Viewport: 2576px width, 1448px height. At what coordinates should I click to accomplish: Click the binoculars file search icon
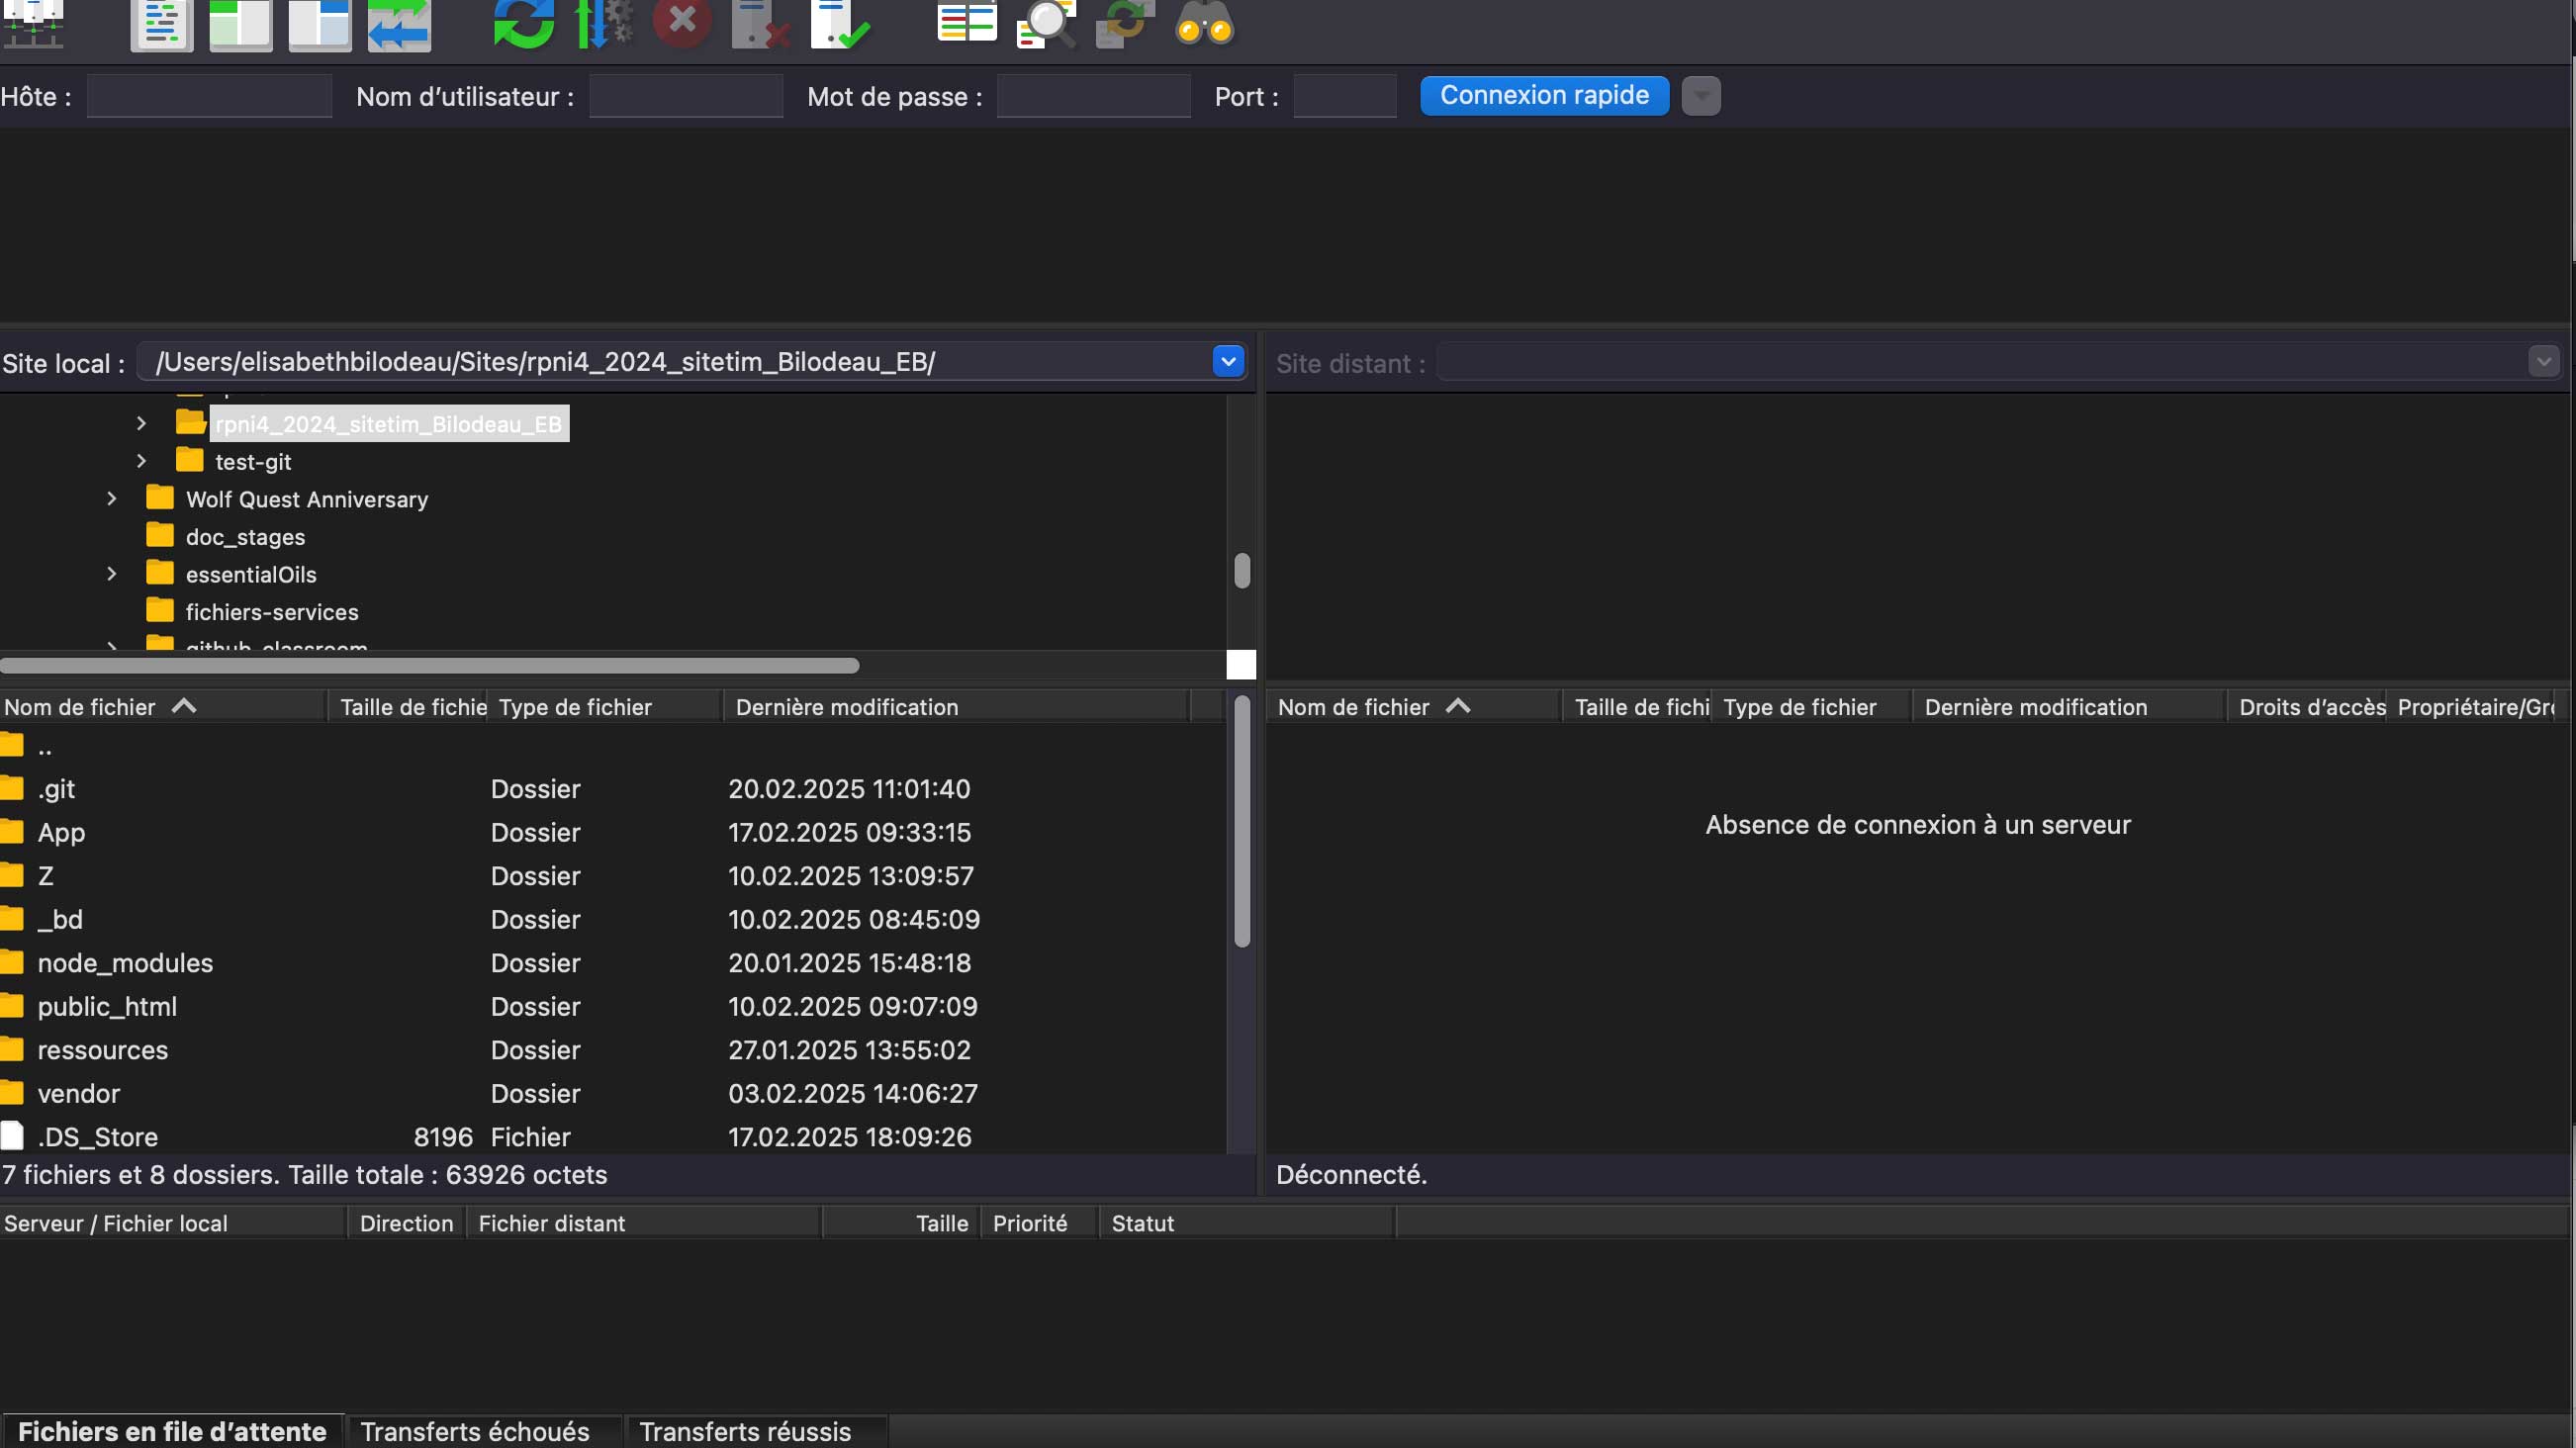tap(1204, 24)
